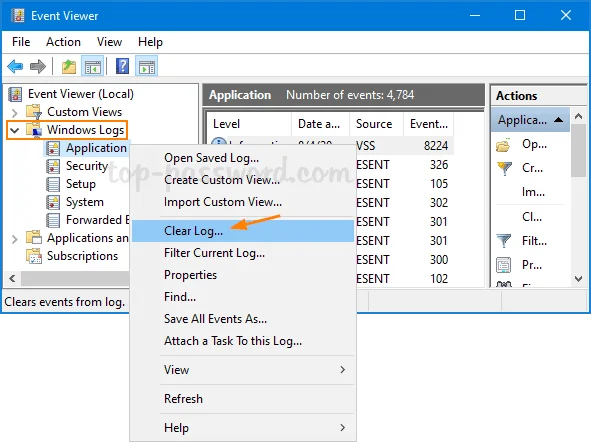This screenshot has width=591, height=442.
Task: Select the ESENT event row with ID 105
Action: point(404,184)
